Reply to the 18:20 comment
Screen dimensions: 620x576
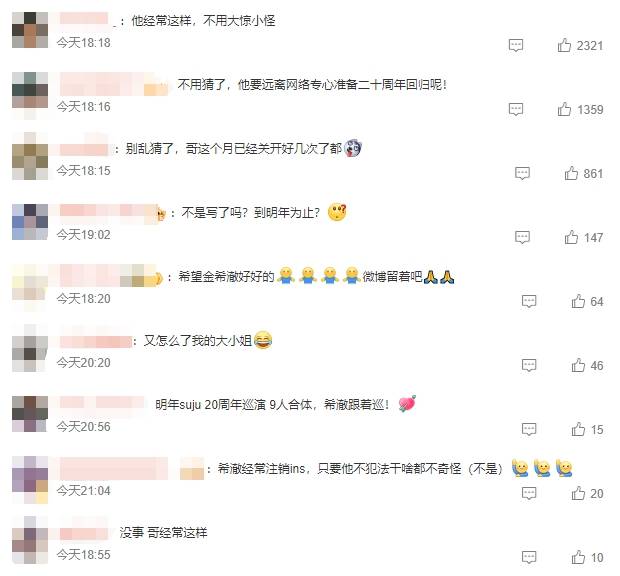point(529,301)
